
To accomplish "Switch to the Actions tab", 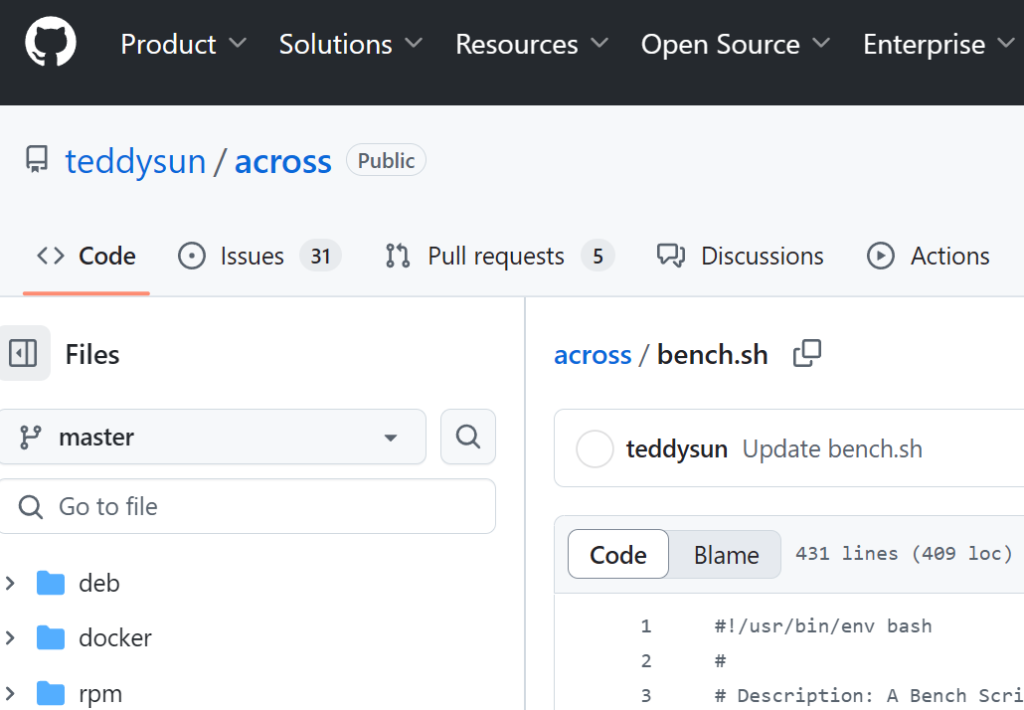I will [x=928, y=256].
